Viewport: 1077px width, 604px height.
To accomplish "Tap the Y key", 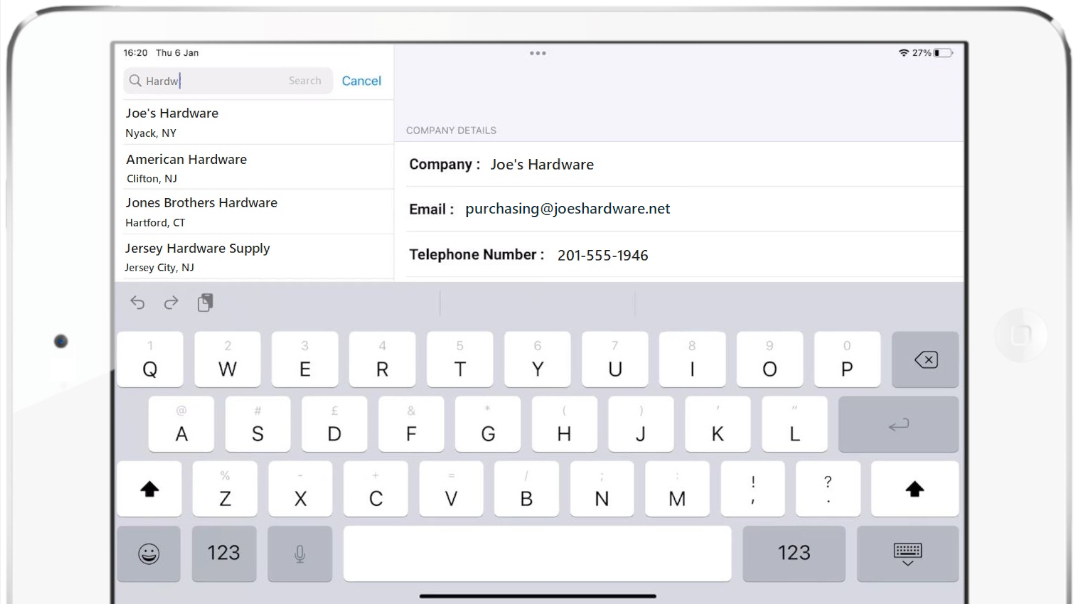I will [537, 359].
